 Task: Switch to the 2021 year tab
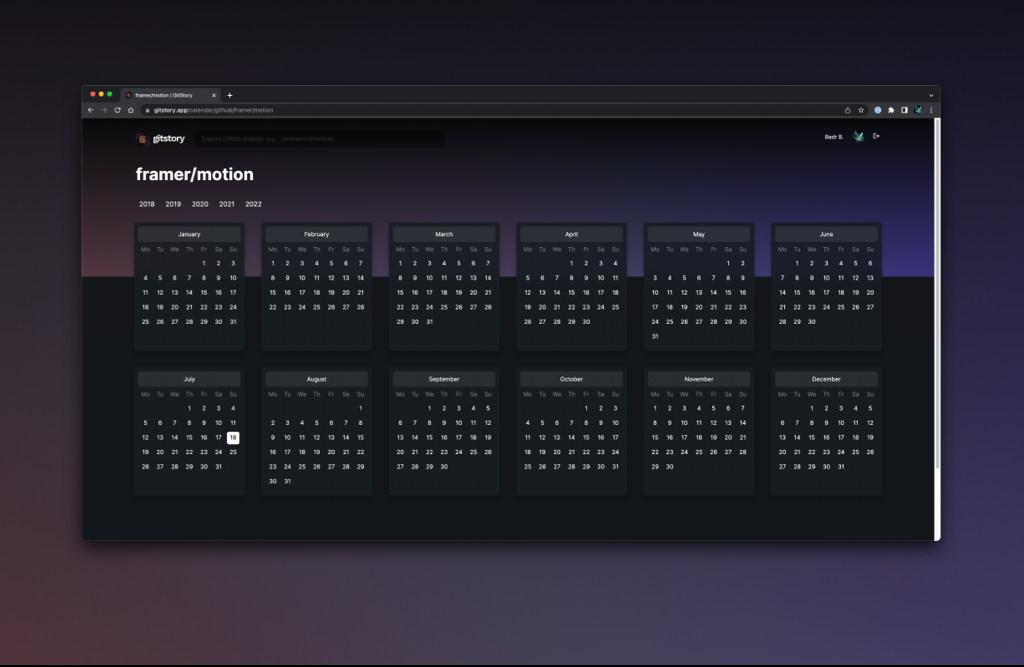pos(227,204)
